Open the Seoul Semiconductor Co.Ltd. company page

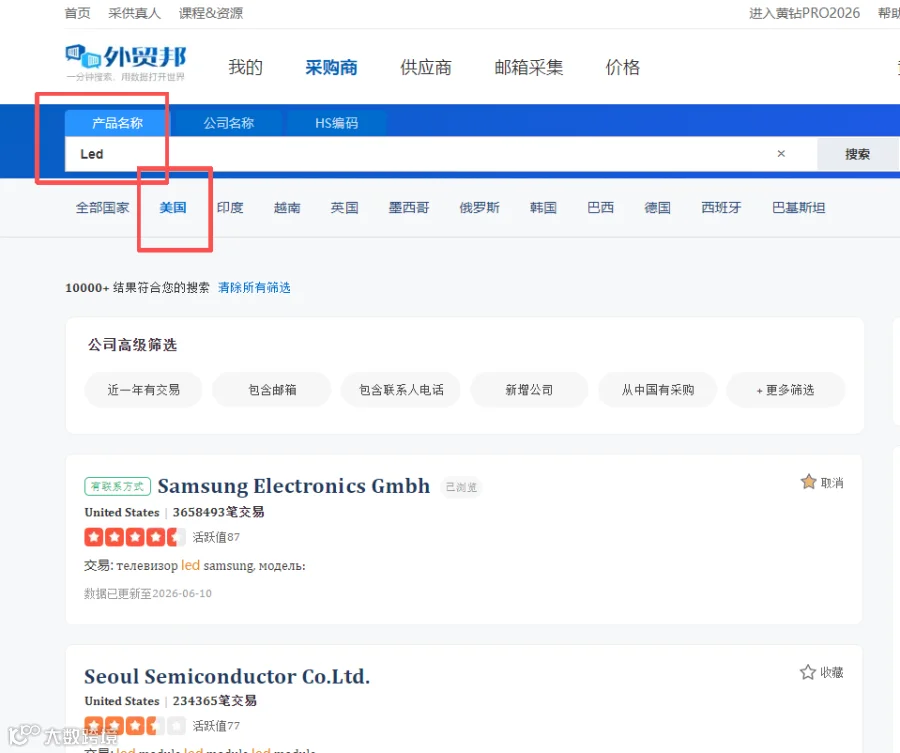[227, 677]
